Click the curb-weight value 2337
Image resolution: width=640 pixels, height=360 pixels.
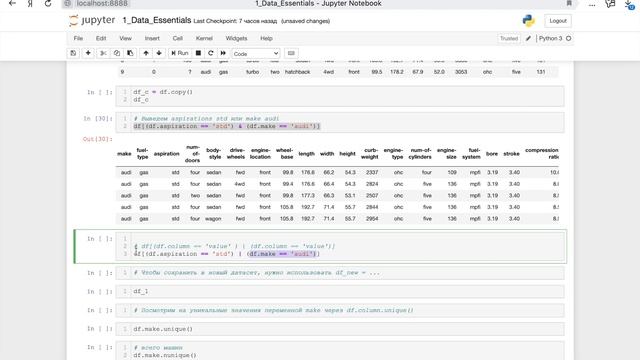point(372,173)
